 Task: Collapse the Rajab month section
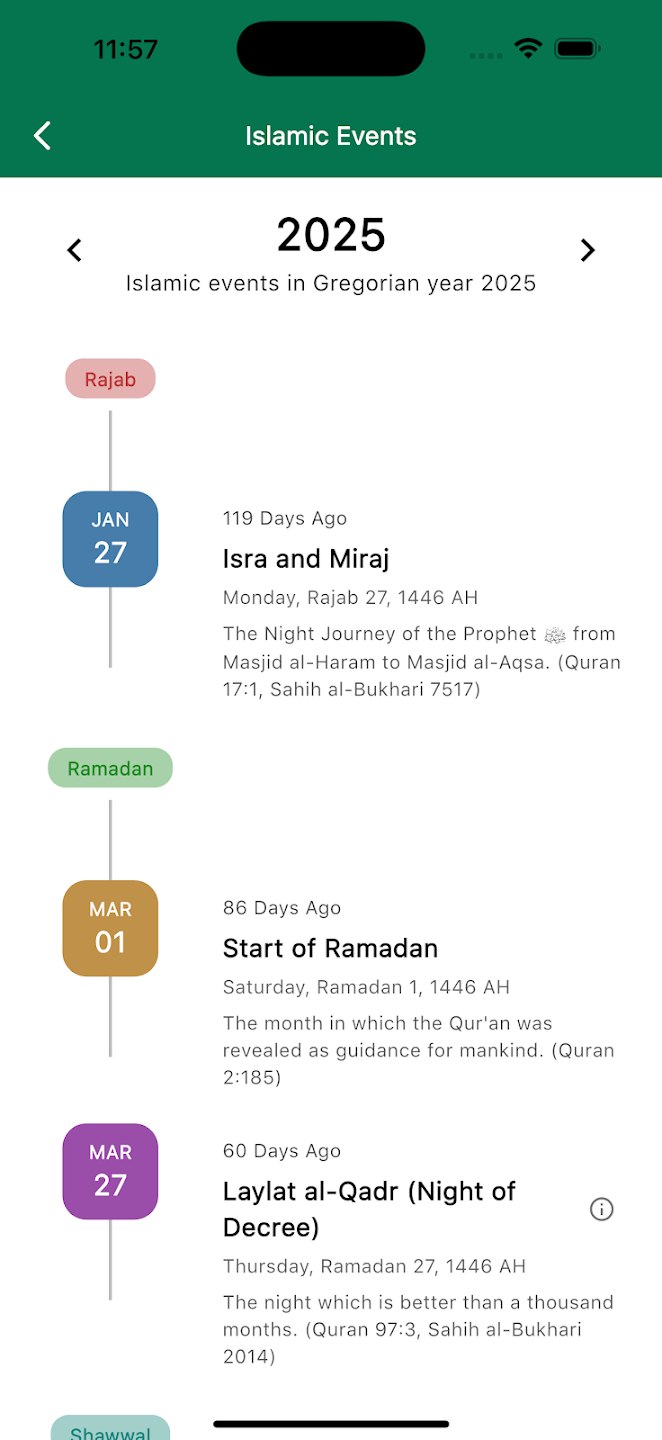(x=110, y=379)
